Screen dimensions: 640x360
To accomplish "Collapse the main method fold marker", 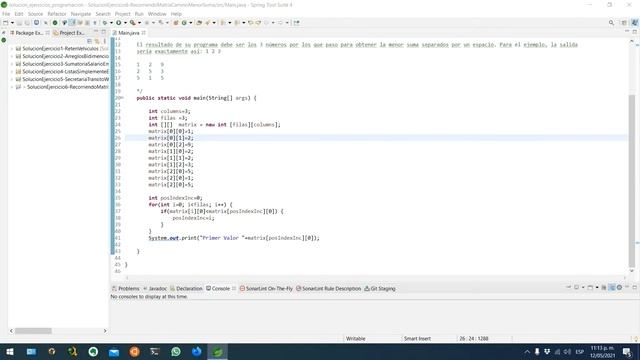I will coord(122,98).
